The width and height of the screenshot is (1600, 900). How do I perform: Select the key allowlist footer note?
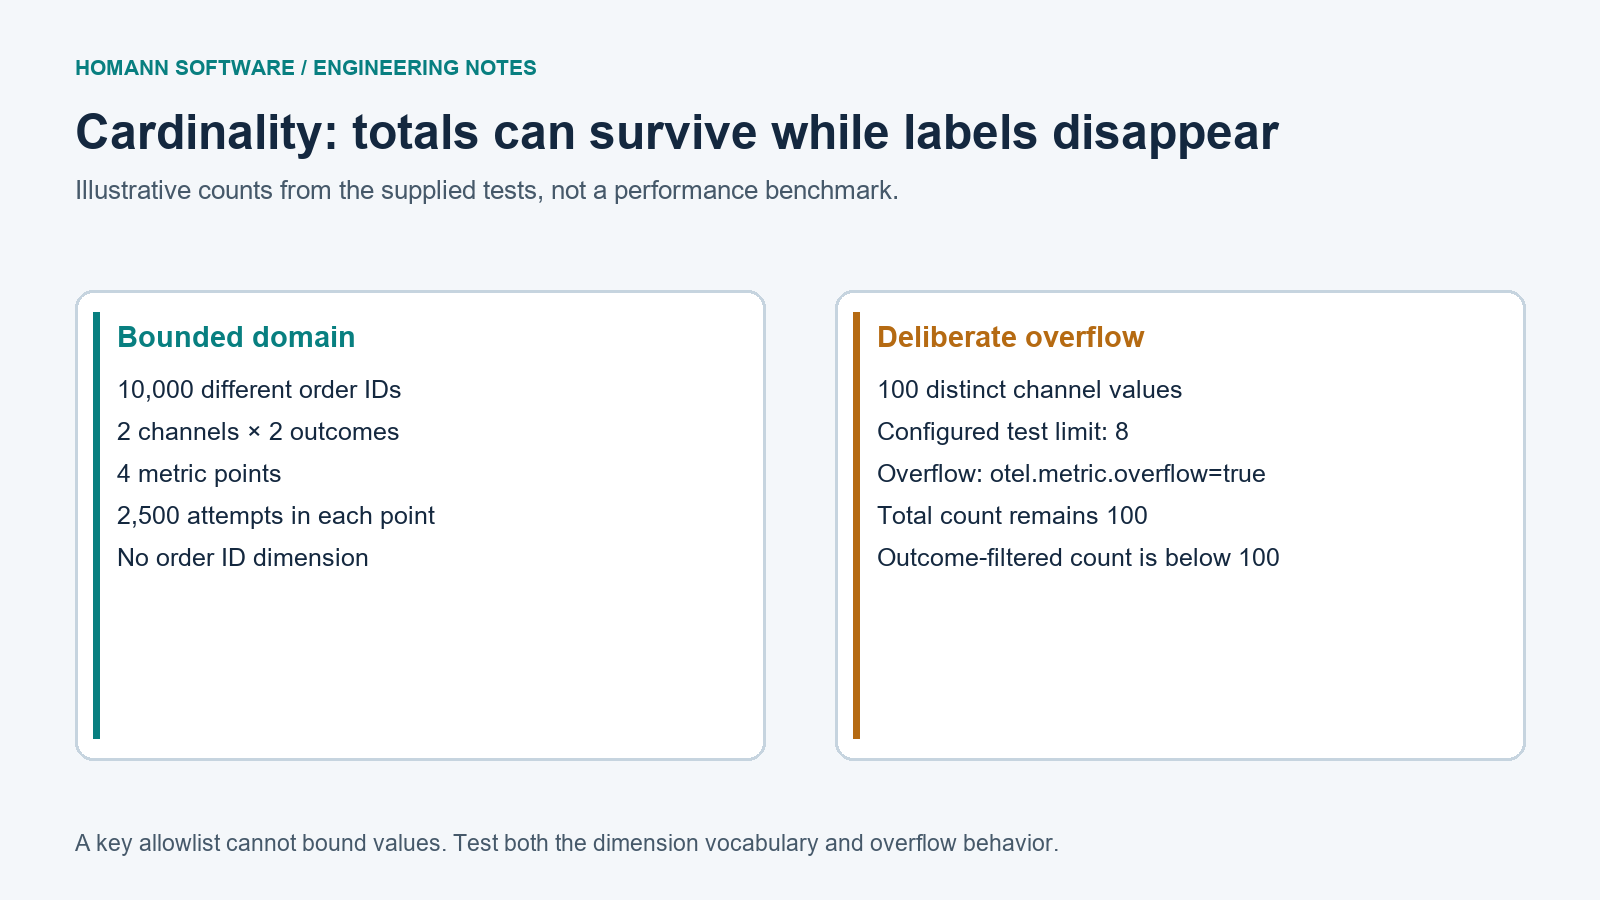click(567, 843)
